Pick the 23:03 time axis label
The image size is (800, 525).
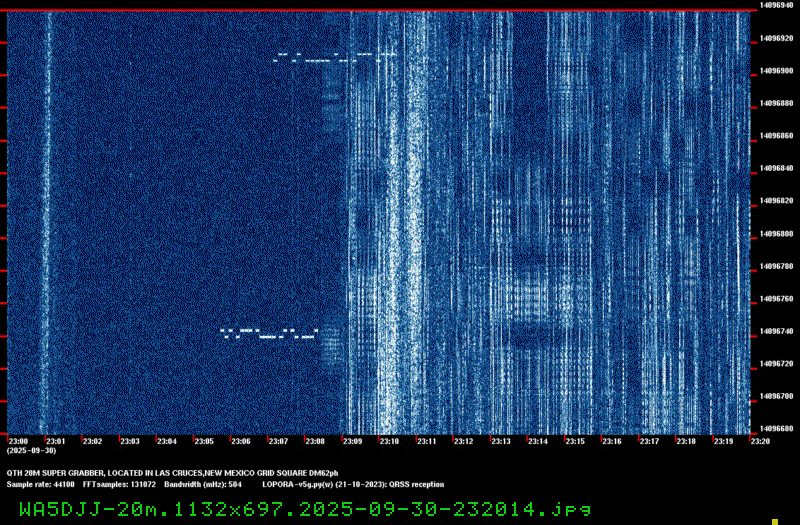pos(130,441)
